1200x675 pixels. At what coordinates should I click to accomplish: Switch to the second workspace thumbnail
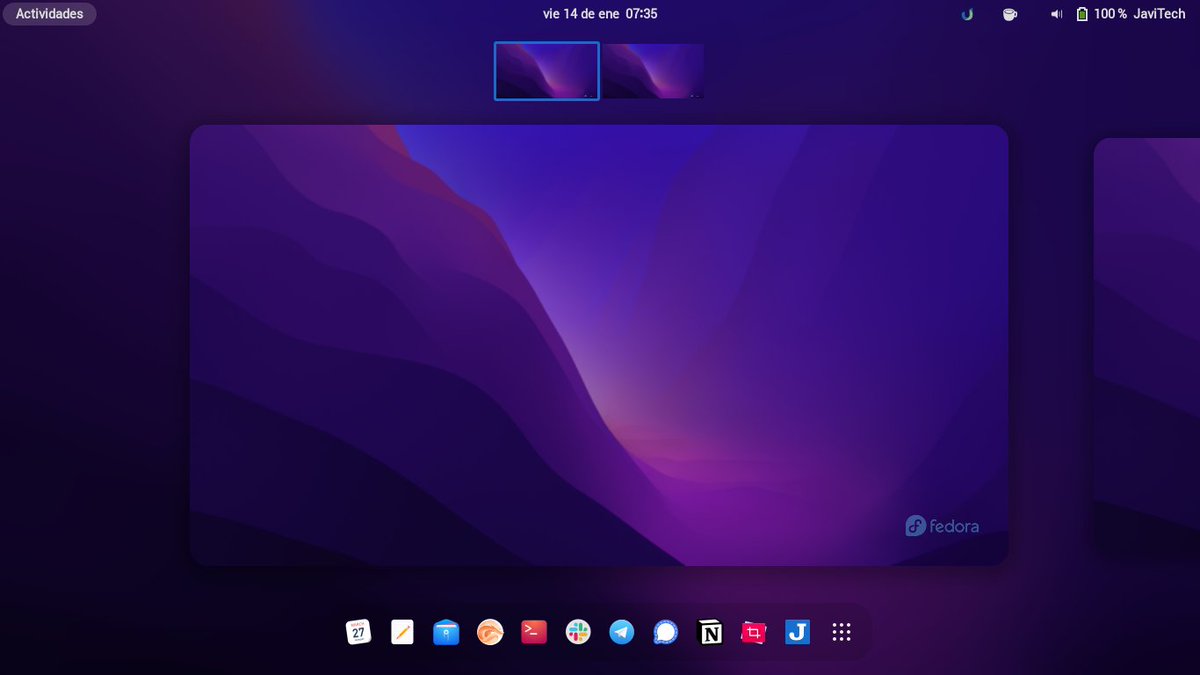point(653,71)
